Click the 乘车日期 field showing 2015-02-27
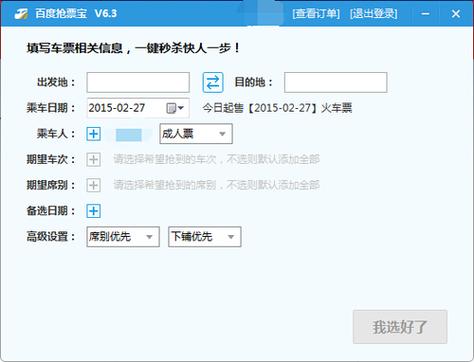The image size is (474, 362). [138, 108]
